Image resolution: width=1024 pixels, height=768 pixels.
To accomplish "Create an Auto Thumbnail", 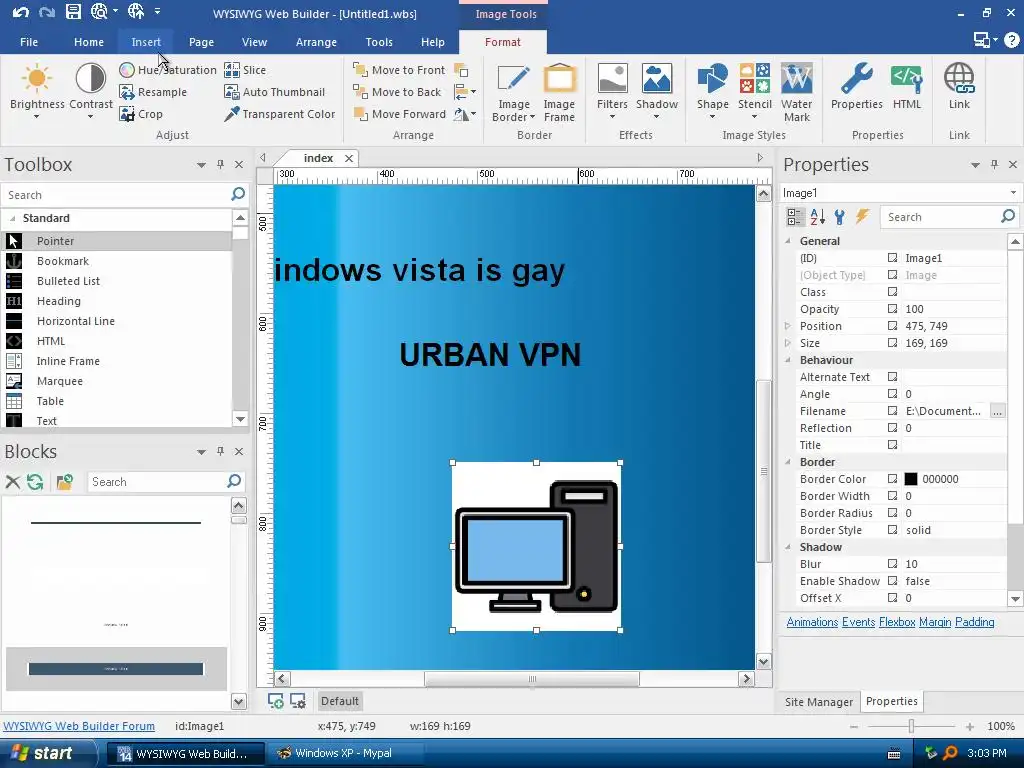I will 274,92.
